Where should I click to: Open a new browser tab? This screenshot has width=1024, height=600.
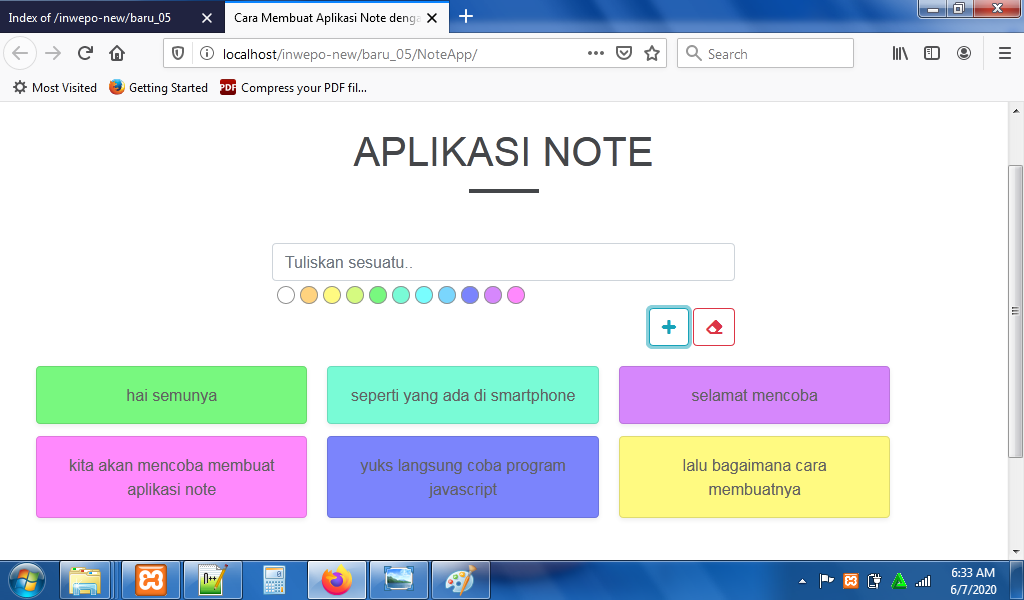coord(466,17)
